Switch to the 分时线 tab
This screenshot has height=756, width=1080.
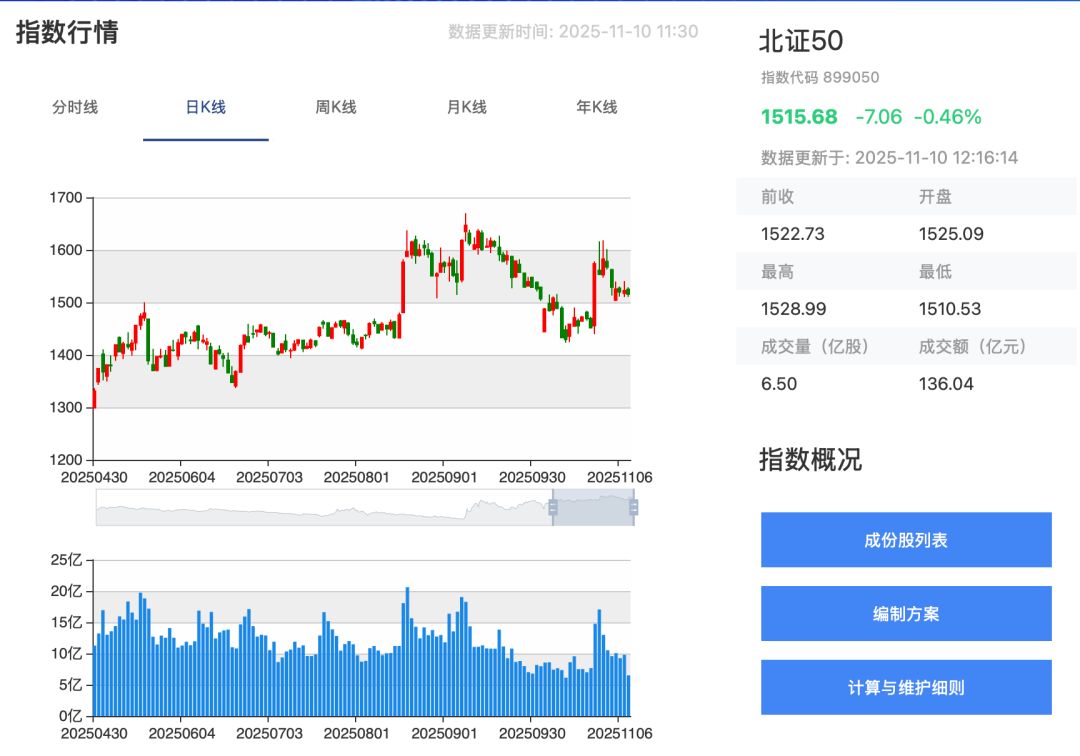pos(75,107)
